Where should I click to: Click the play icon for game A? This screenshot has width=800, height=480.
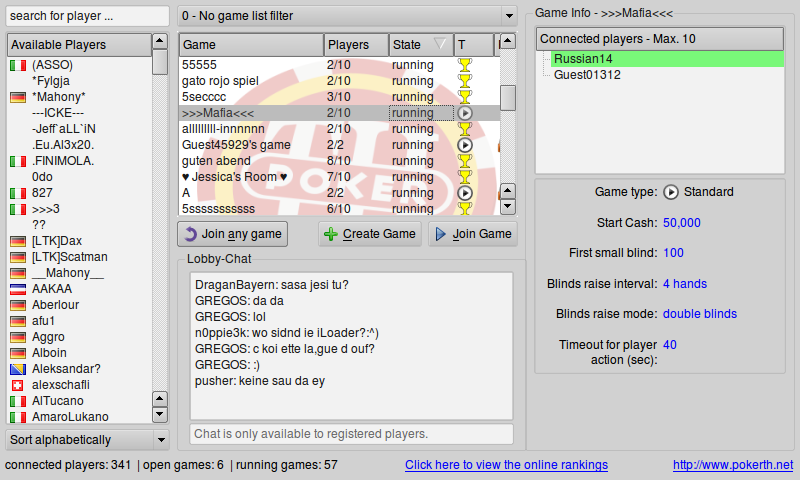pos(464,192)
